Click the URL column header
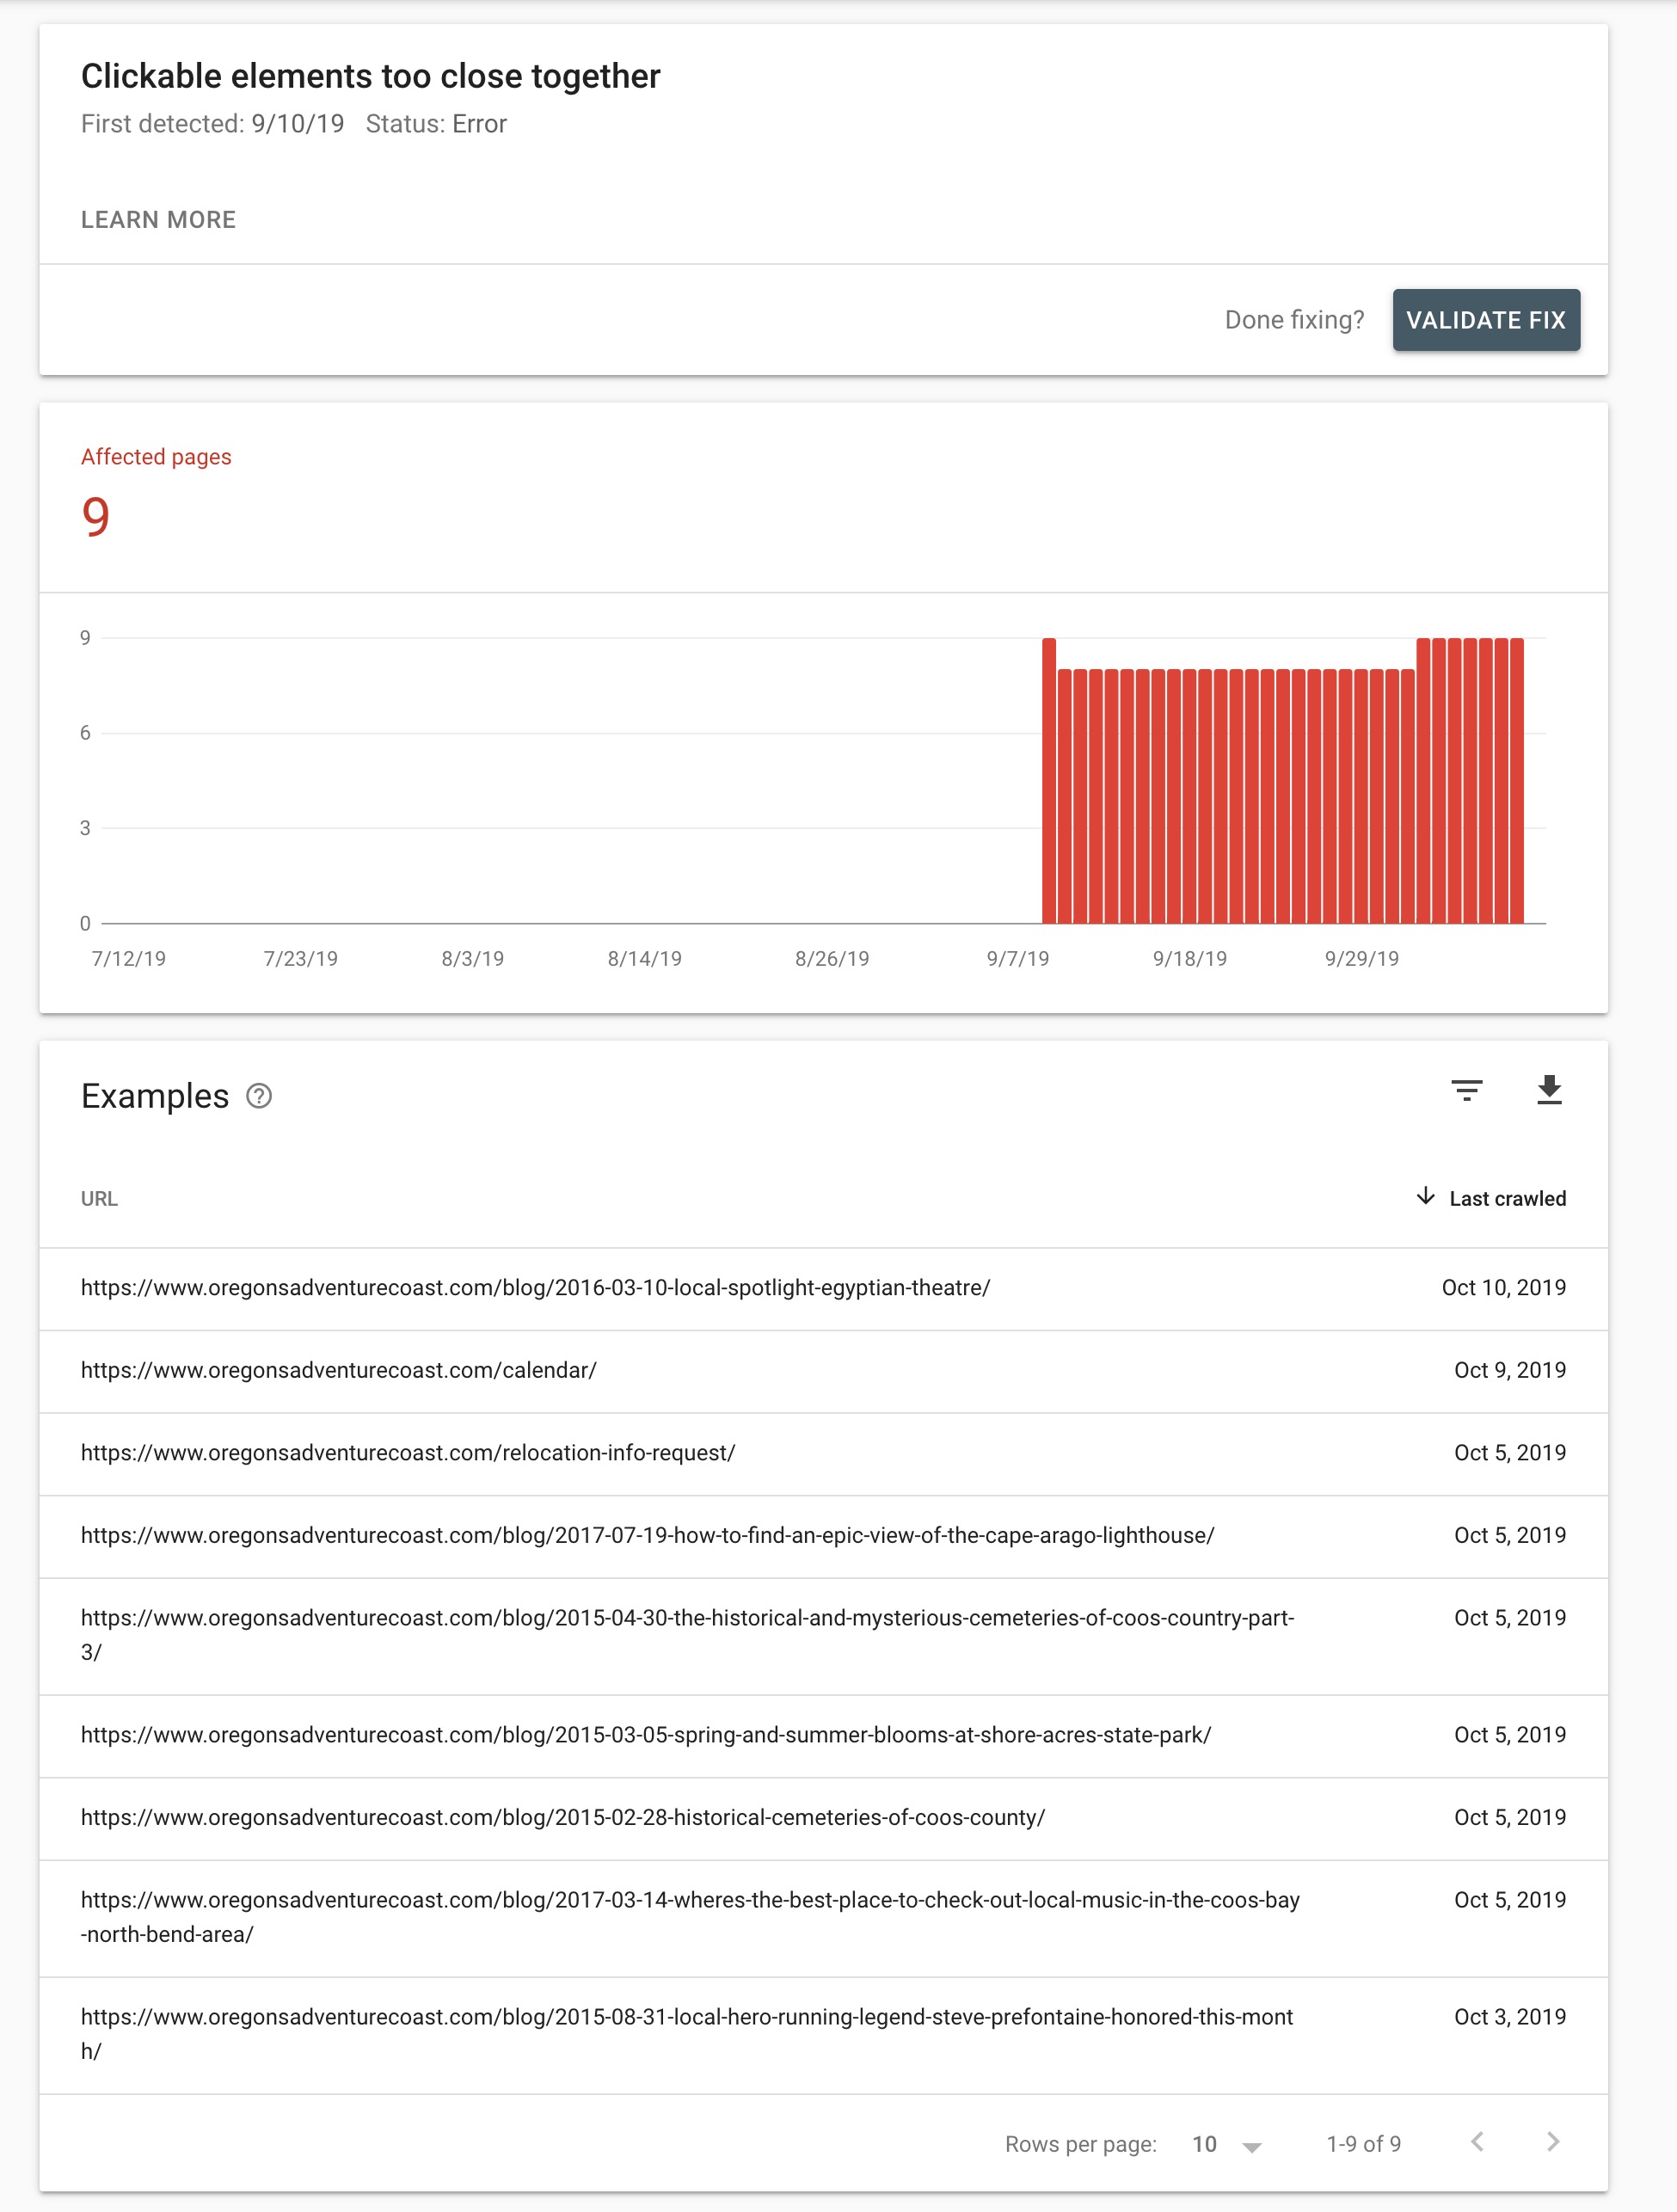Screen dimensions: 1677x2212 coord(99,1198)
